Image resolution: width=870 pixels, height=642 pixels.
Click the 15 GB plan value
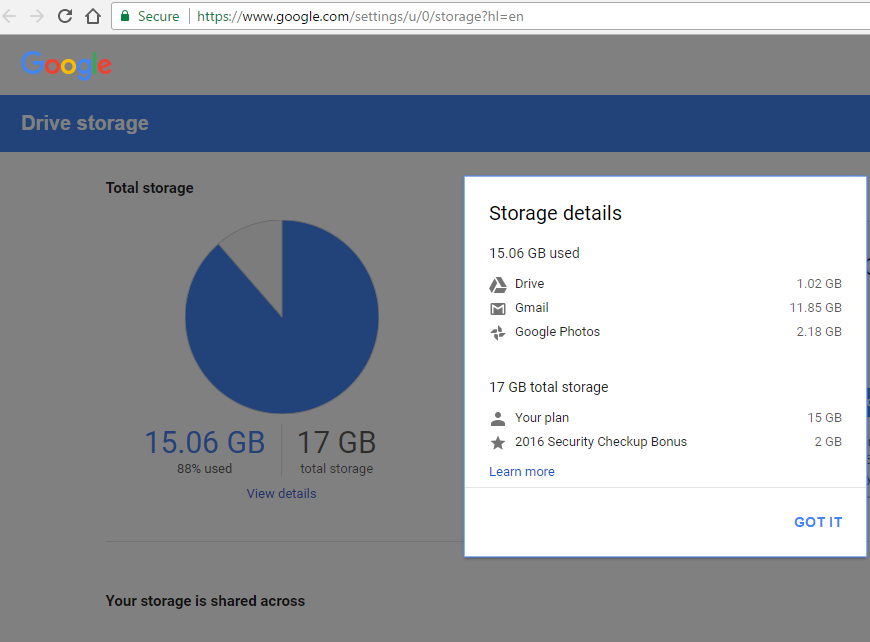coord(825,417)
